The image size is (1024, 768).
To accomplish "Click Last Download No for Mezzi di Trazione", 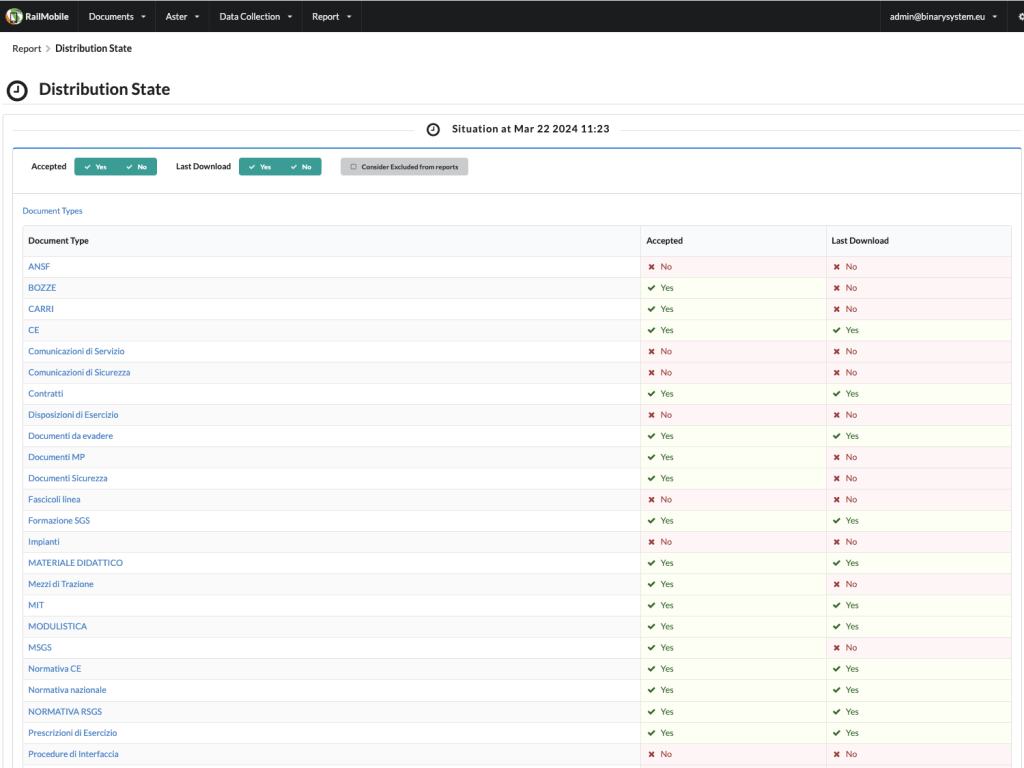I will [x=918, y=584].
